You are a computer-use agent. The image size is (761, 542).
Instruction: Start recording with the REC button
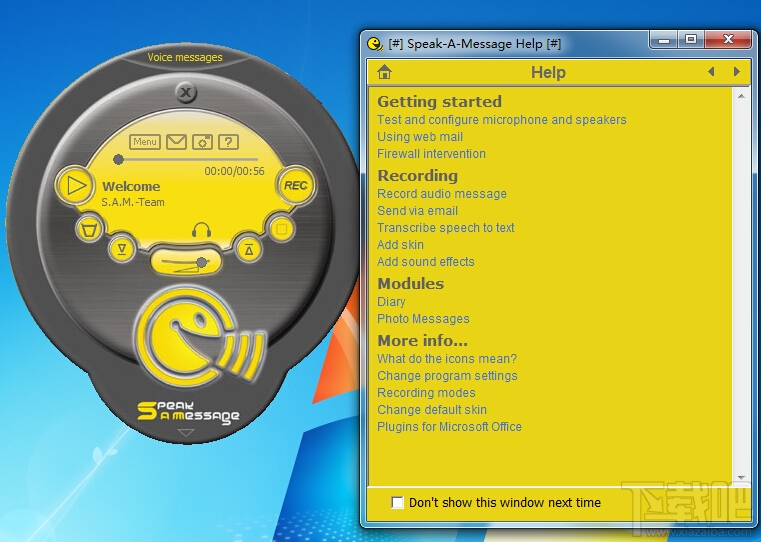pos(296,185)
